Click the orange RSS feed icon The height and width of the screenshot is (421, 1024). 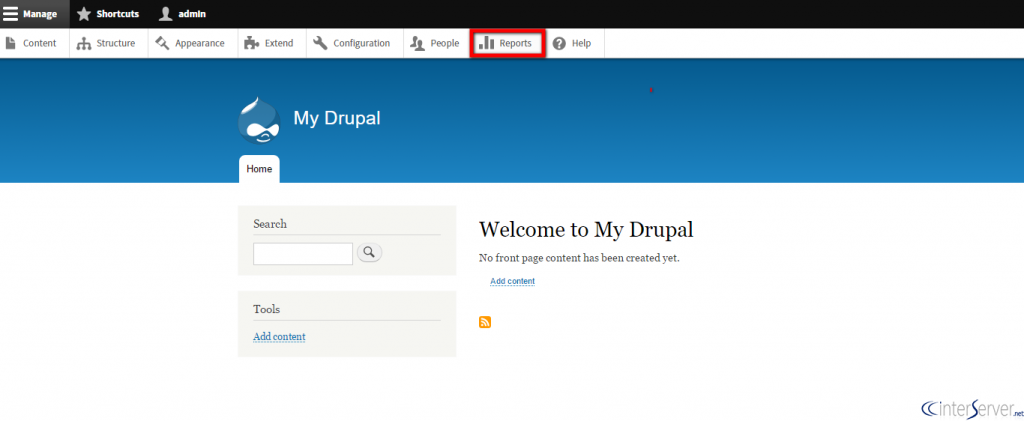click(x=485, y=322)
